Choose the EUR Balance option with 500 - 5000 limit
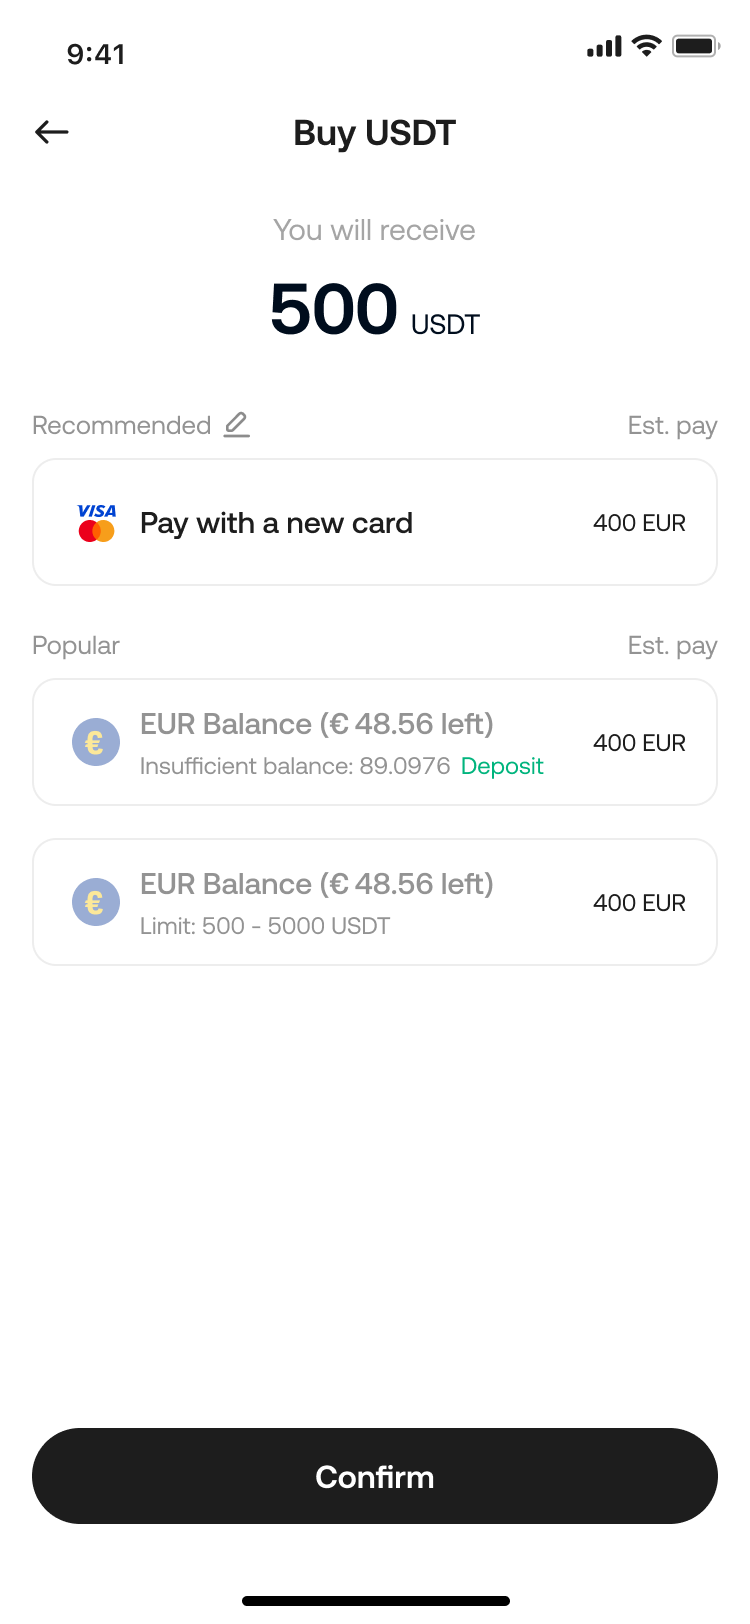Viewport: 750px width, 1624px height. click(316, 885)
